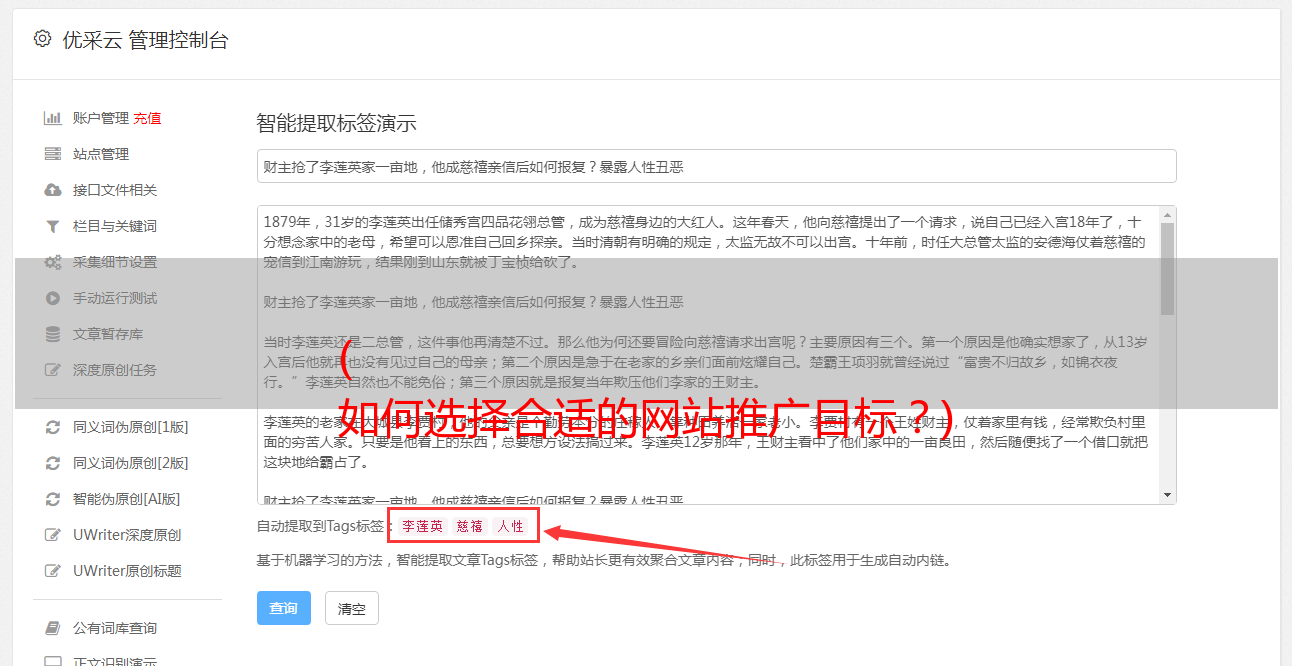Click the cloud icon for 接口文件相关

(x=53, y=190)
